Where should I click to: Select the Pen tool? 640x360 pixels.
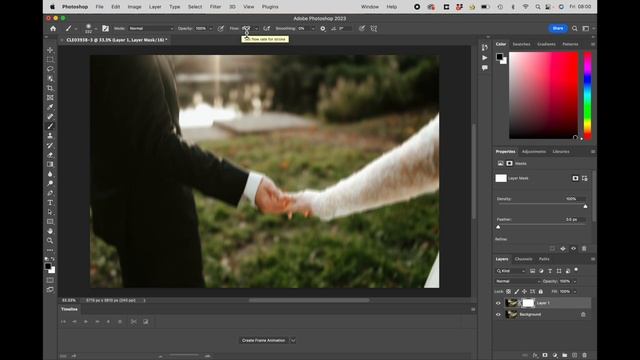point(50,193)
